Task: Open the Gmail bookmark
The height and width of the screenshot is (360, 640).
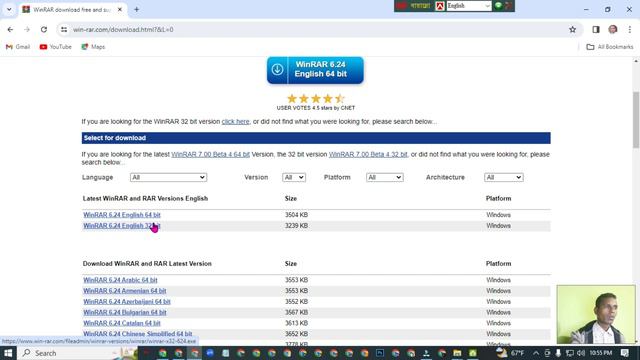Action: [18, 47]
